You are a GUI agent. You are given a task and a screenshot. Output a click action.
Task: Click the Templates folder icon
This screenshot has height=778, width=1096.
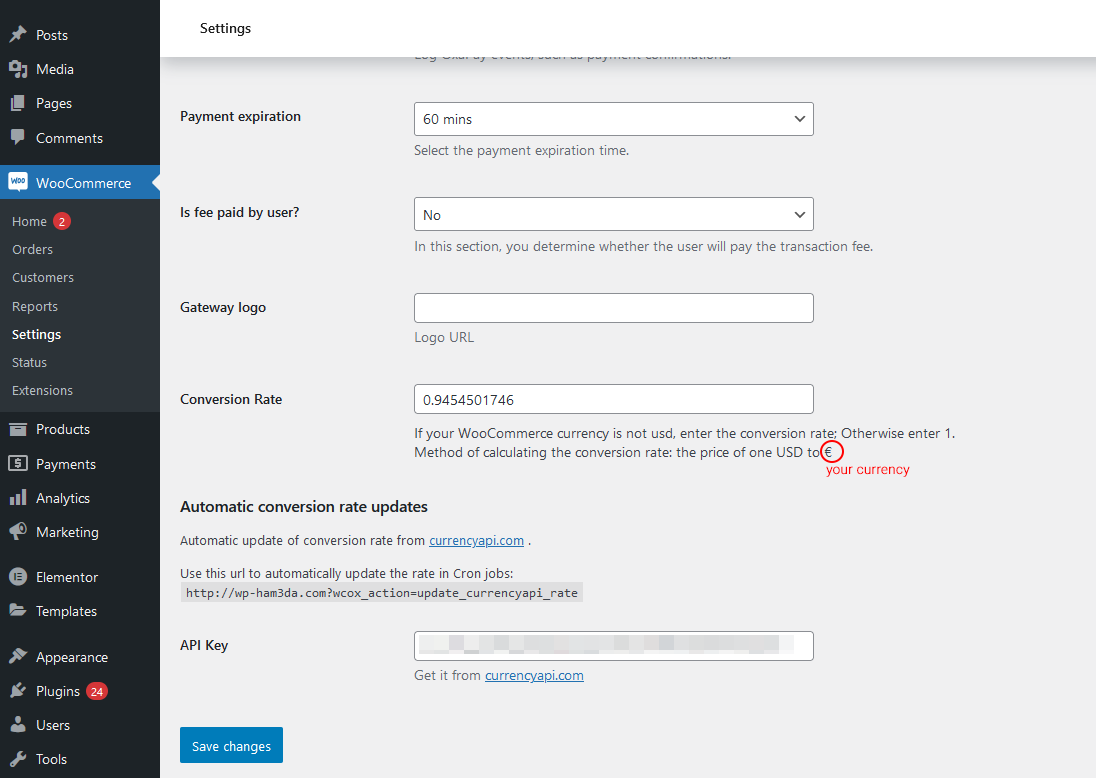pos(18,610)
